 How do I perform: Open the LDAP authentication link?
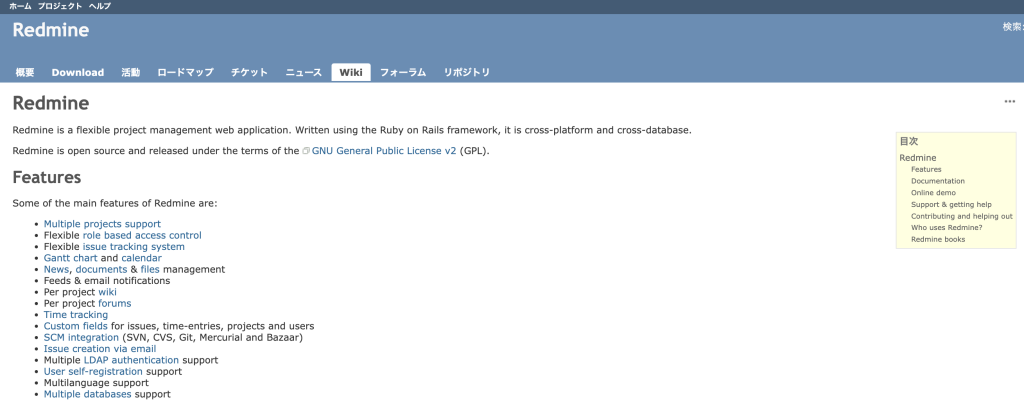click(x=131, y=360)
